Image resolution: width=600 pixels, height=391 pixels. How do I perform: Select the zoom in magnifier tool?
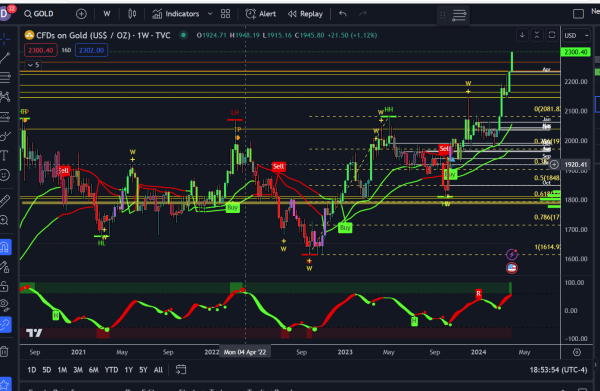pos(4,220)
